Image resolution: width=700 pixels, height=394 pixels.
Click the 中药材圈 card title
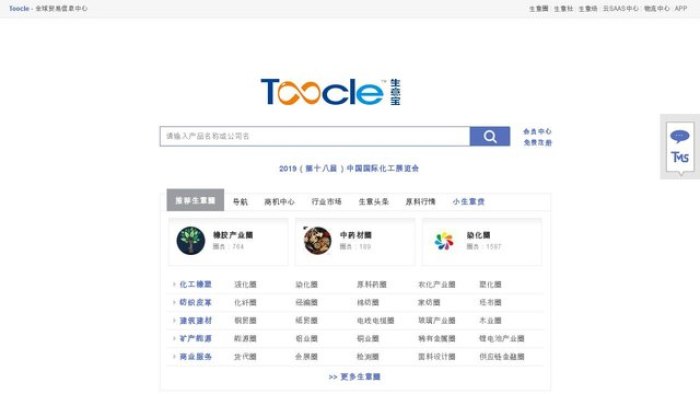point(356,235)
